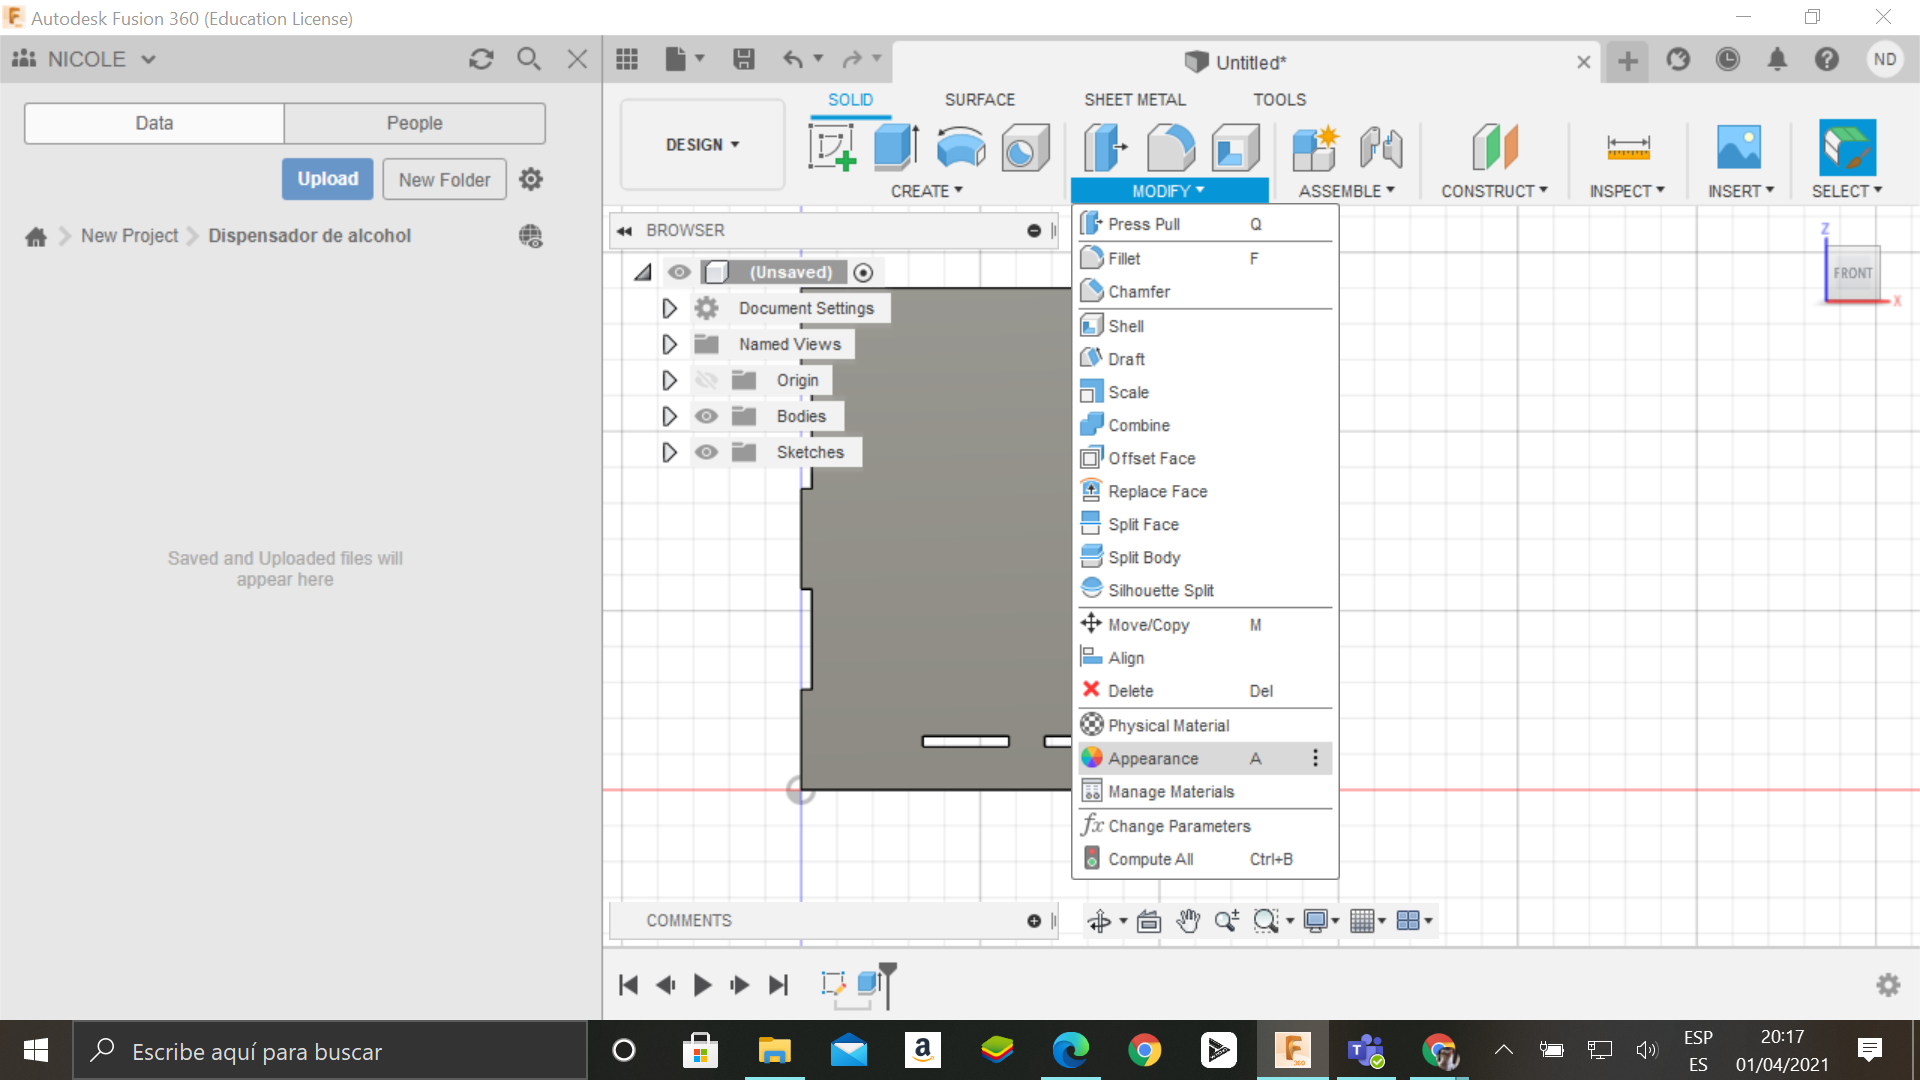The height and width of the screenshot is (1080, 1920).
Task: Click the Compute All menu entry
Action: click(1150, 858)
